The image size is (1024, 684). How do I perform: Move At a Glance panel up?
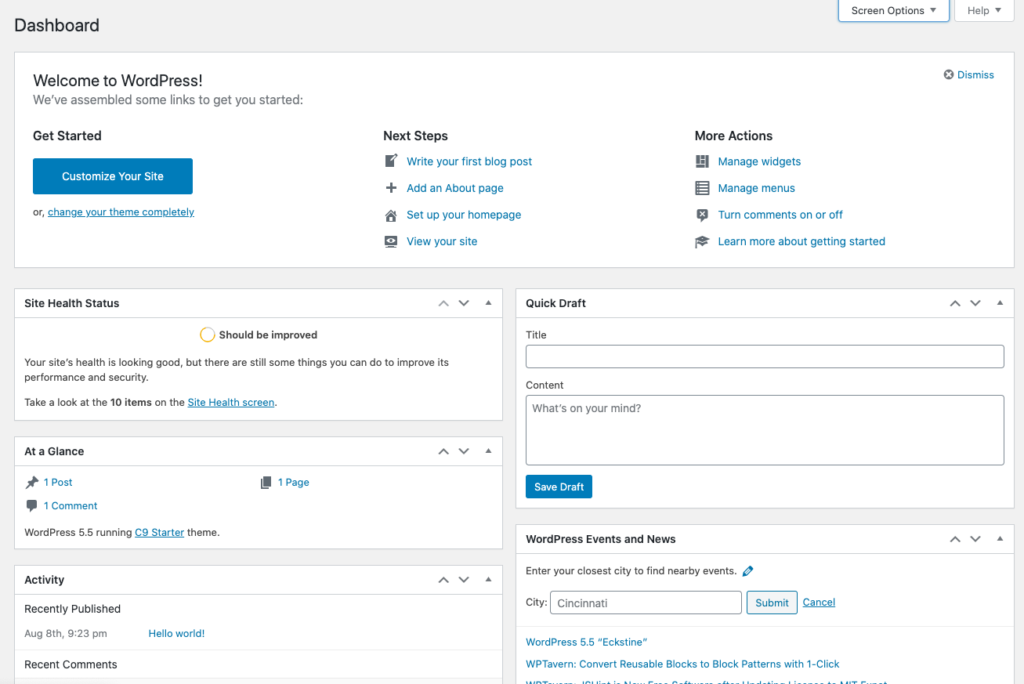443,451
